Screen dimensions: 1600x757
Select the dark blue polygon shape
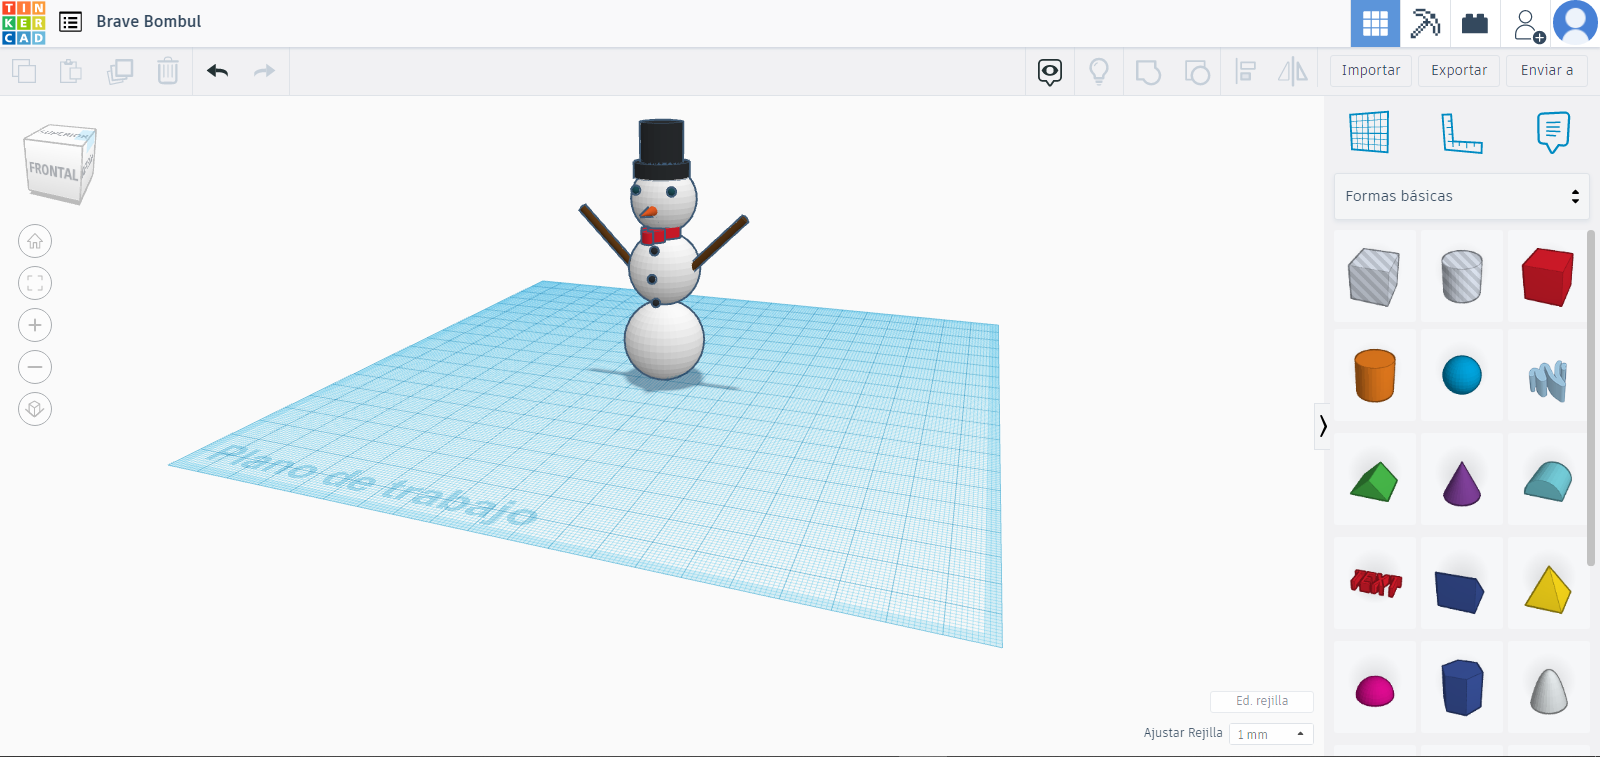pyautogui.click(x=1462, y=688)
